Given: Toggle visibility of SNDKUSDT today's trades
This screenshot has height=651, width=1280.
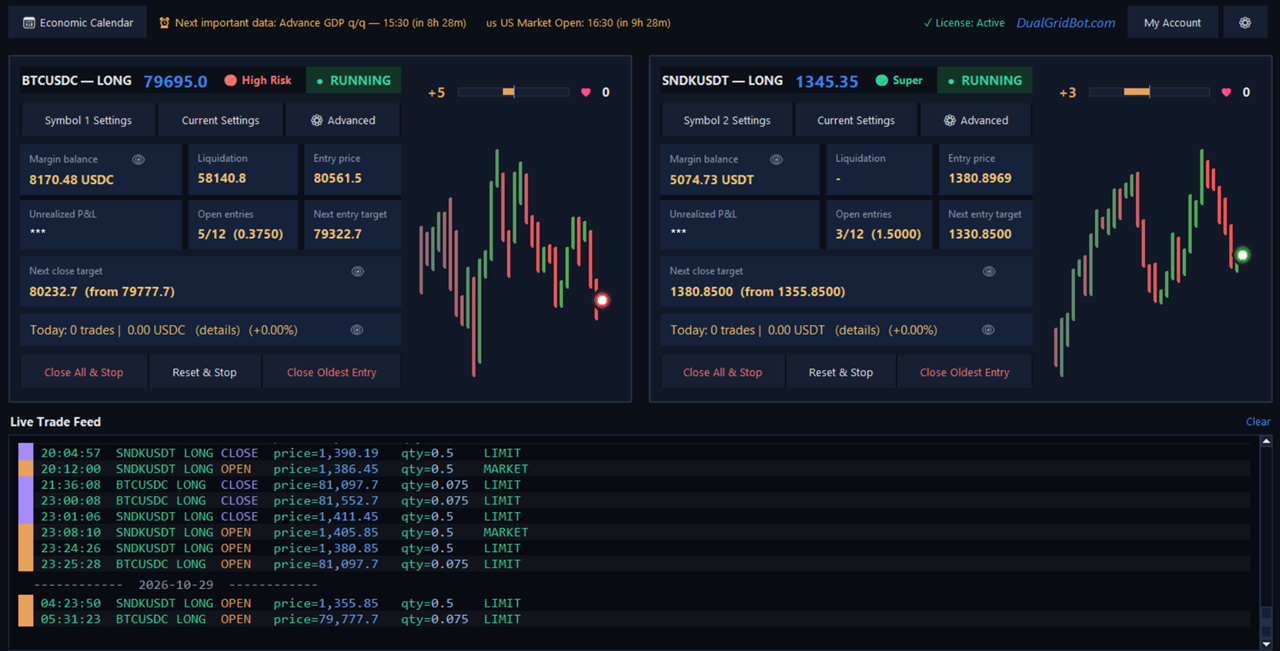Looking at the screenshot, I should (x=988, y=330).
